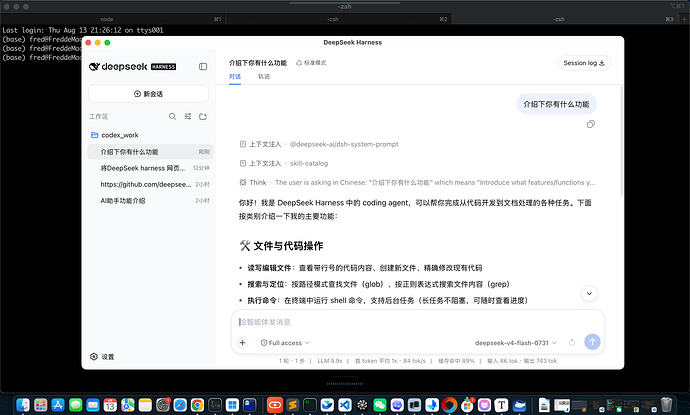Open Messages in the dock
Screen dimensions: 690x415
click(x=75, y=404)
